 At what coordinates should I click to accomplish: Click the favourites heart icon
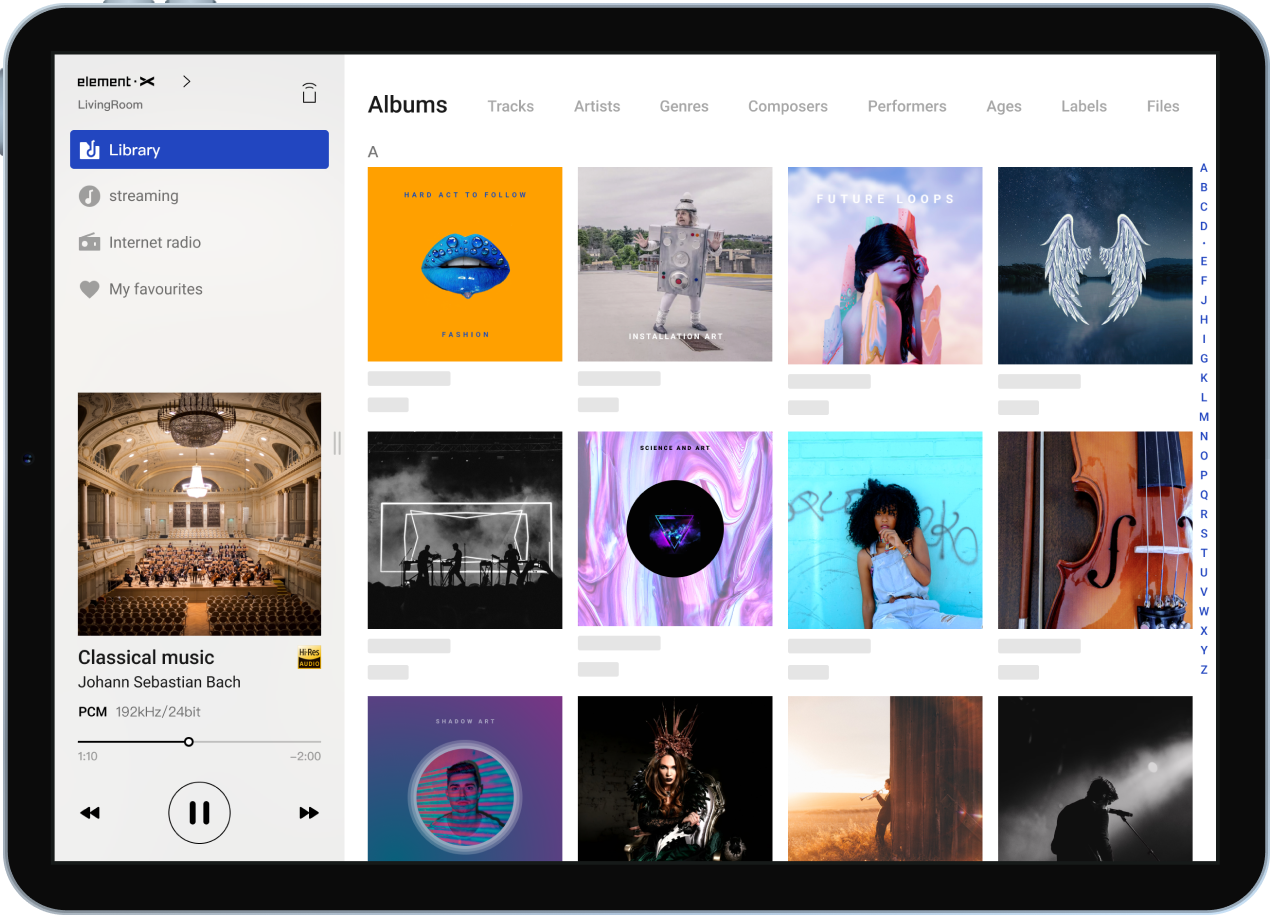tap(89, 289)
